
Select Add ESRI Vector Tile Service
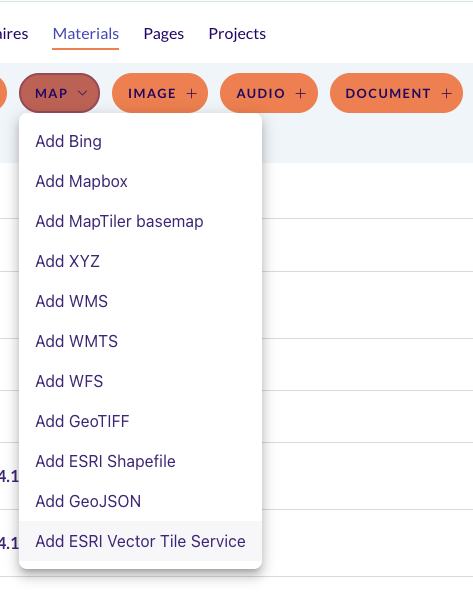(x=140, y=541)
